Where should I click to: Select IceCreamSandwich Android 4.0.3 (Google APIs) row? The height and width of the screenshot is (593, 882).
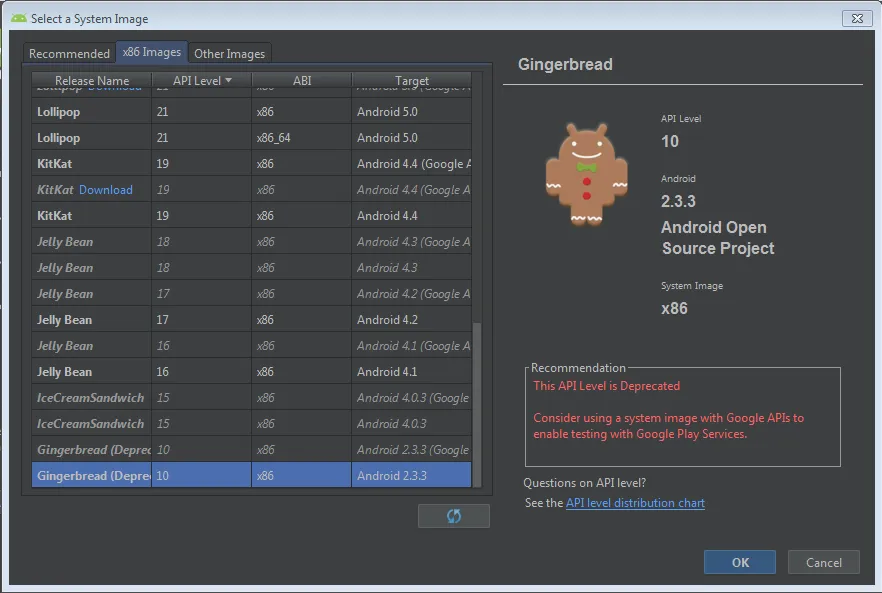click(x=251, y=398)
